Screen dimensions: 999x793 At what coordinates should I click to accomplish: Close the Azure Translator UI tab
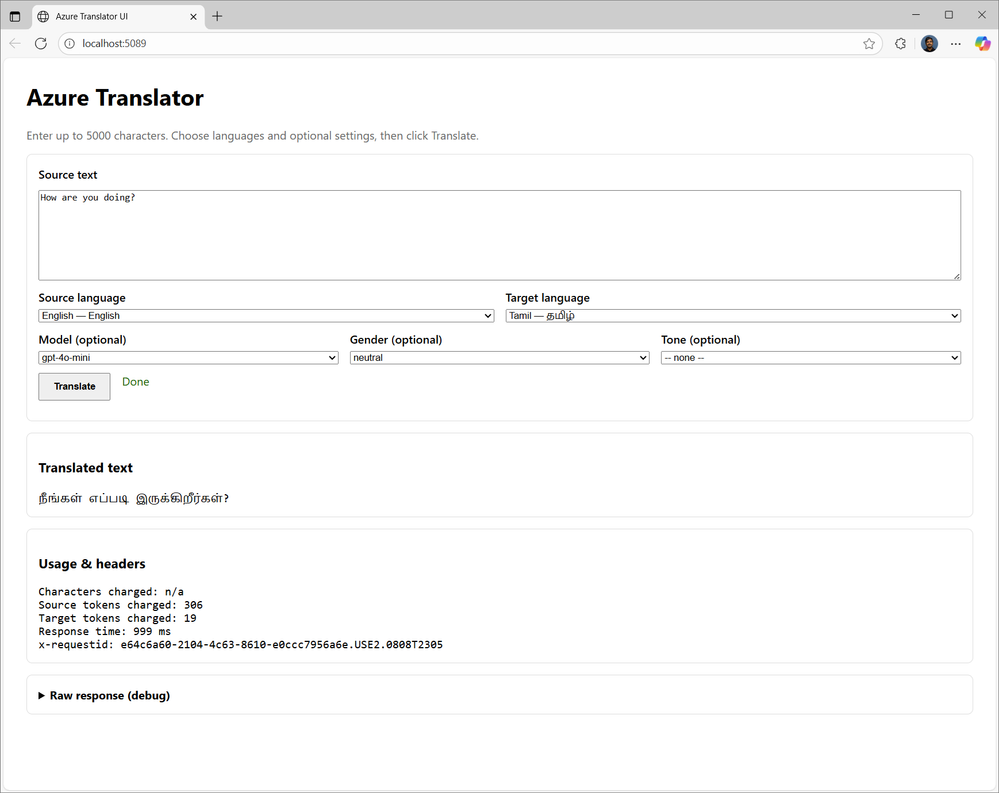(193, 17)
